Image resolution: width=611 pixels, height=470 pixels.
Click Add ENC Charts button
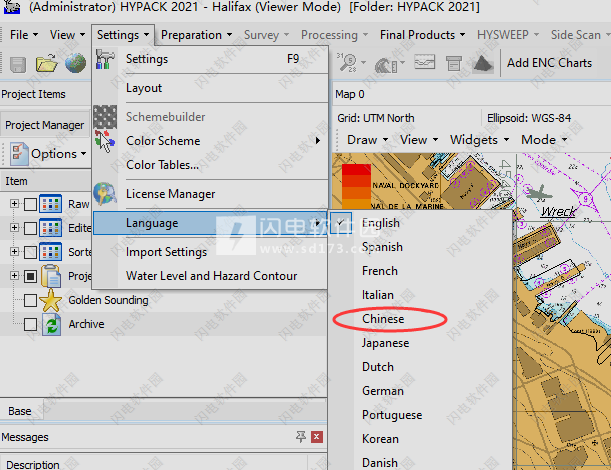(x=549, y=63)
